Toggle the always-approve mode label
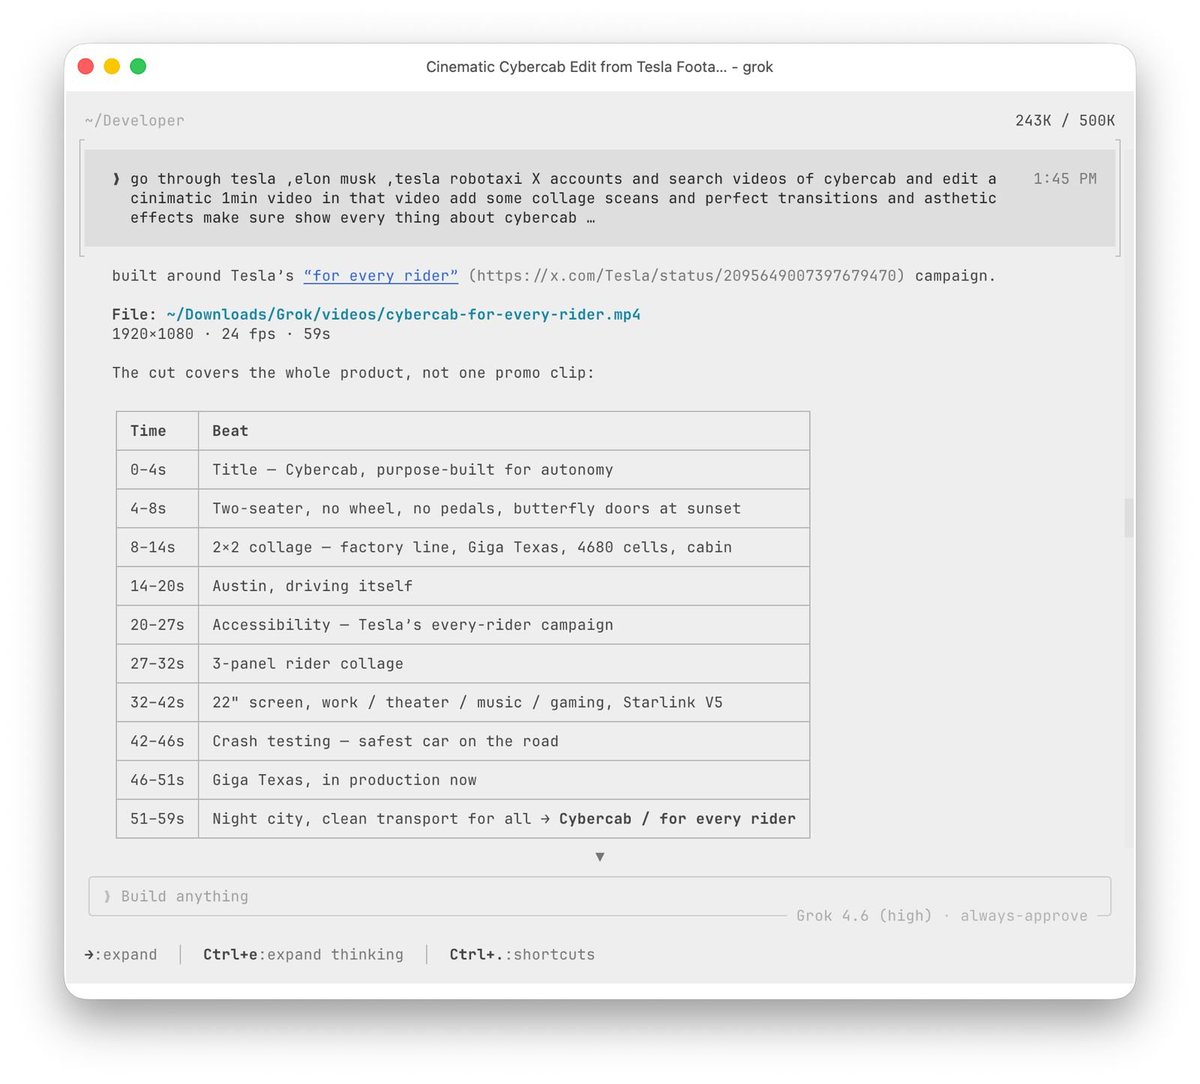 [x=1024, y=916]
